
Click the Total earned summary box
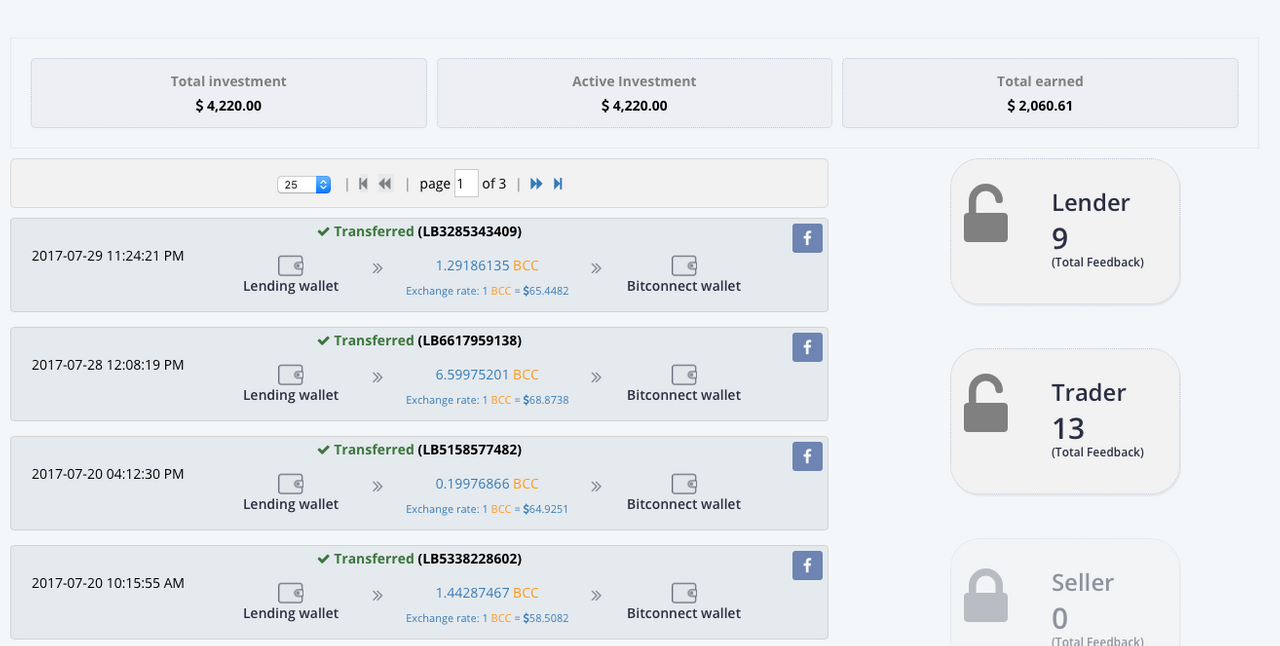tap(1040, 93)
